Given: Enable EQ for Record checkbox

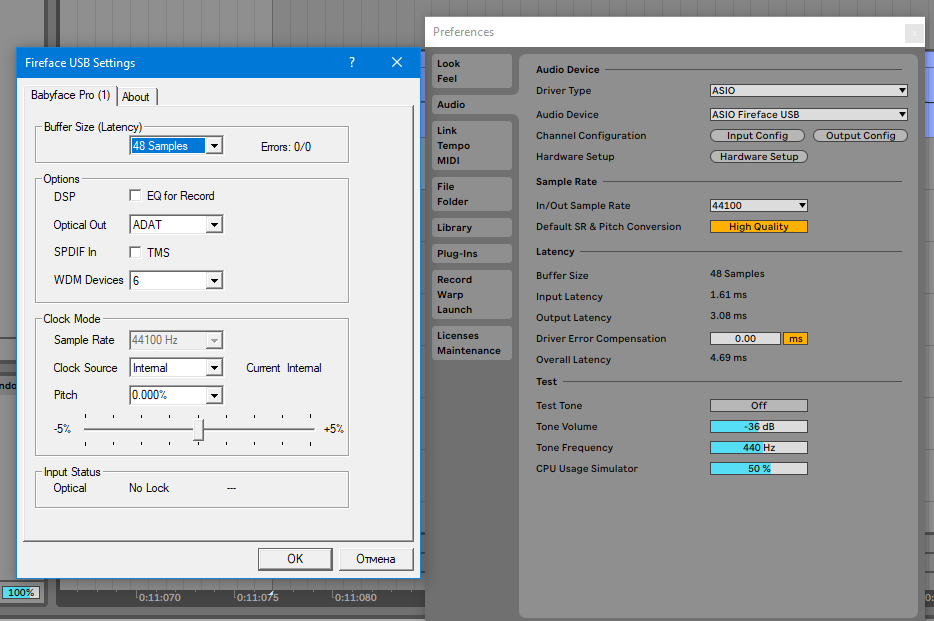Looking at the screenshot, I should [136, 196].
